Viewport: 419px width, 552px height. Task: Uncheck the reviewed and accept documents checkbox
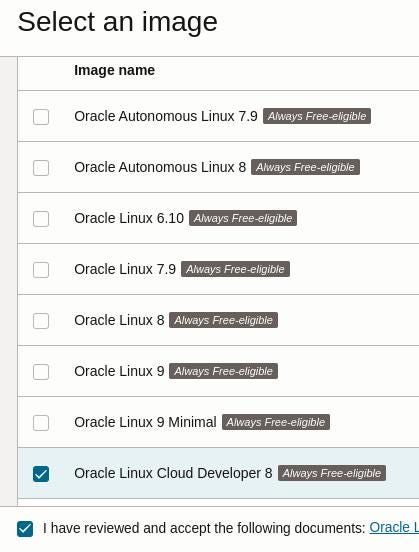pyautogui.click(x=25, y=529)
